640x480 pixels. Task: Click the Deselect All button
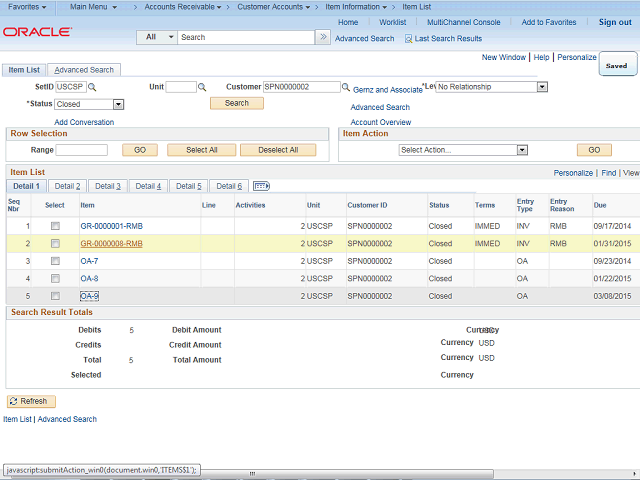[278, 150]
